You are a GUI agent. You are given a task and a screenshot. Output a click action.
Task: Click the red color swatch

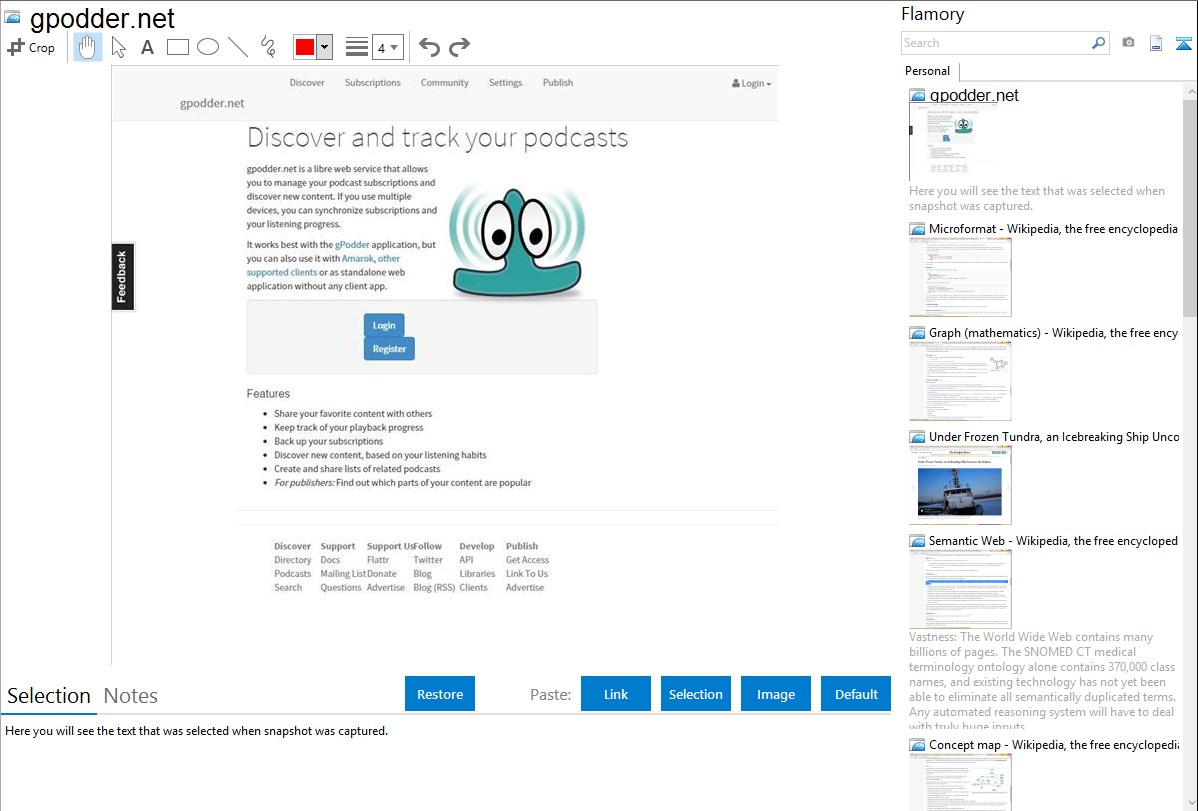click(305, 47)
